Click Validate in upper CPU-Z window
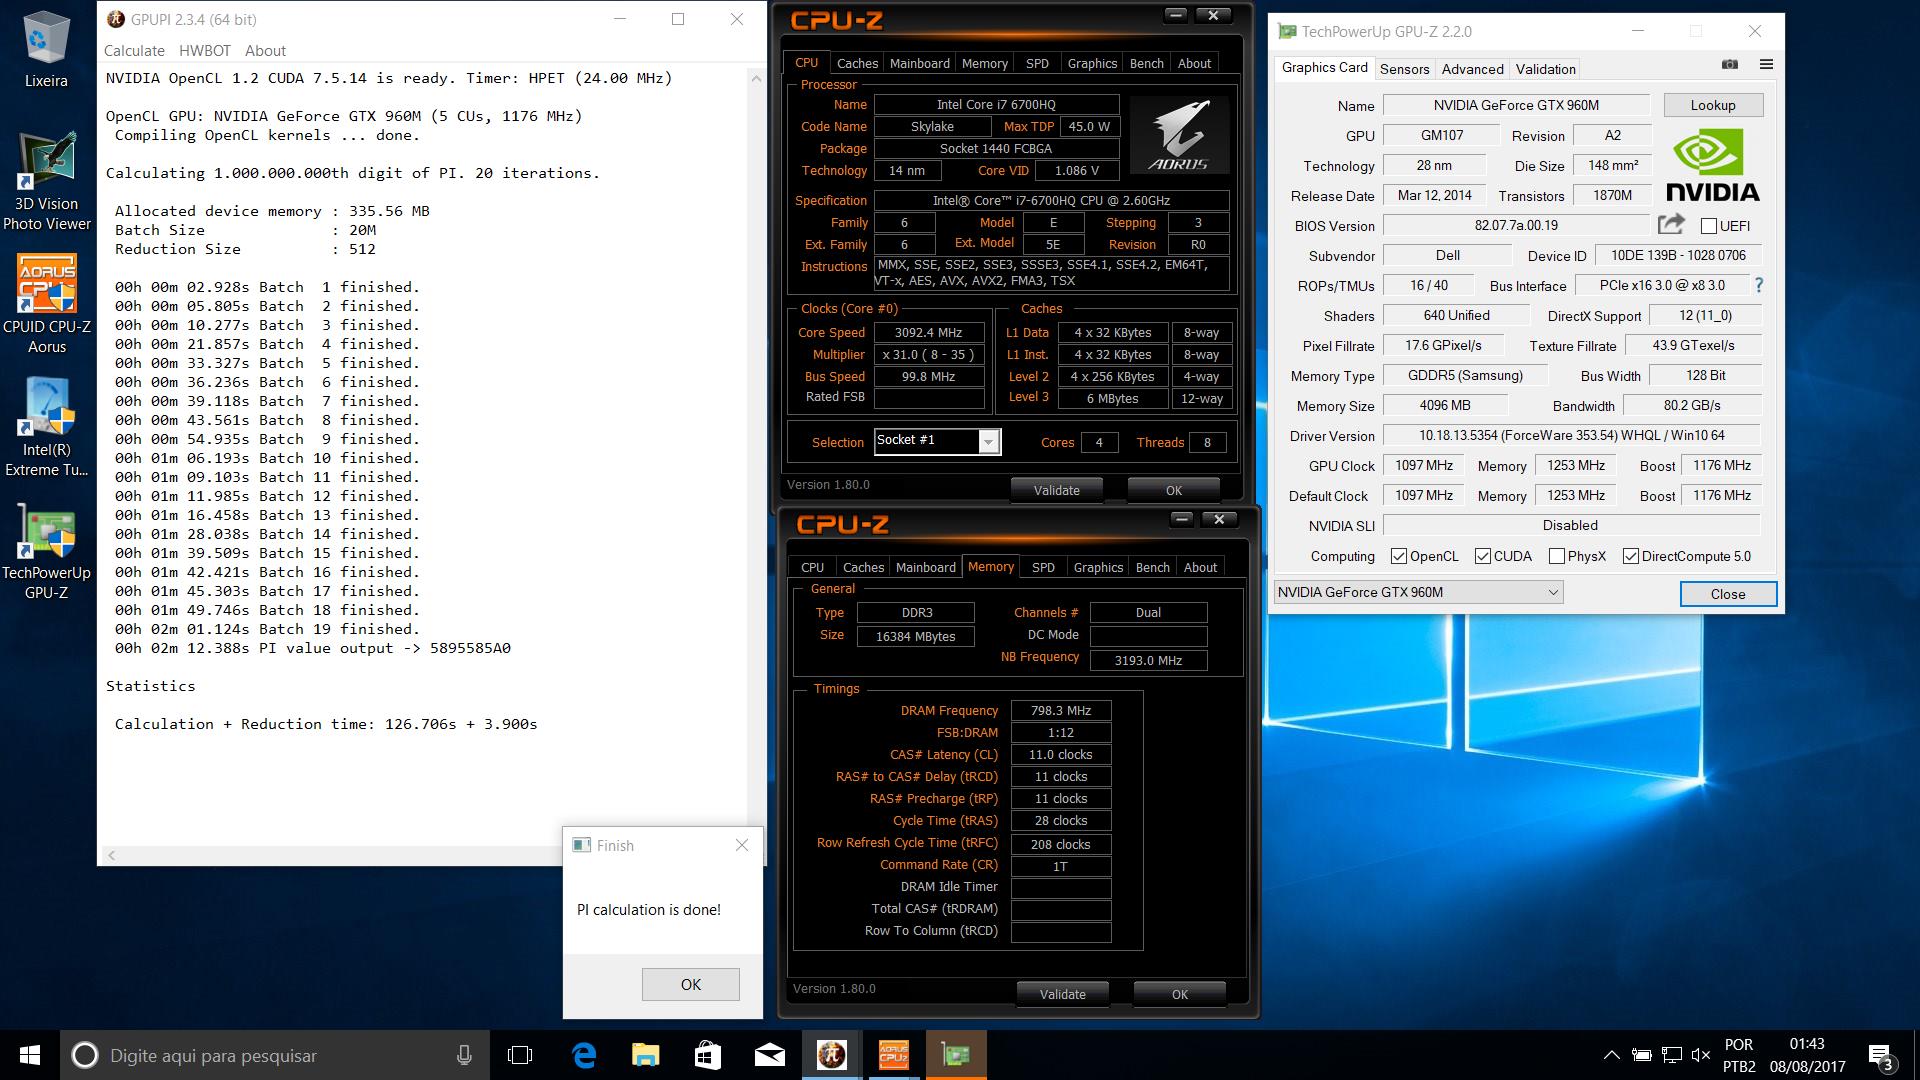The width and height of the screenshot is (1920, 1080). coord(1056,490)
